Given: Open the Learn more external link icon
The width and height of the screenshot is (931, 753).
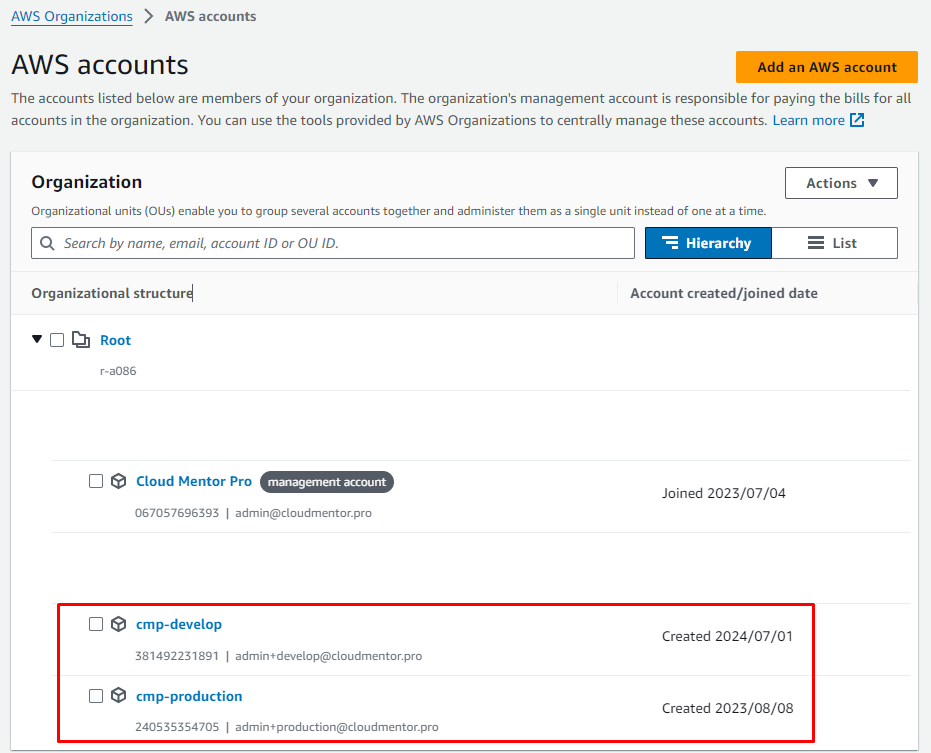Looking at the screenshot, I should (857, 120).
